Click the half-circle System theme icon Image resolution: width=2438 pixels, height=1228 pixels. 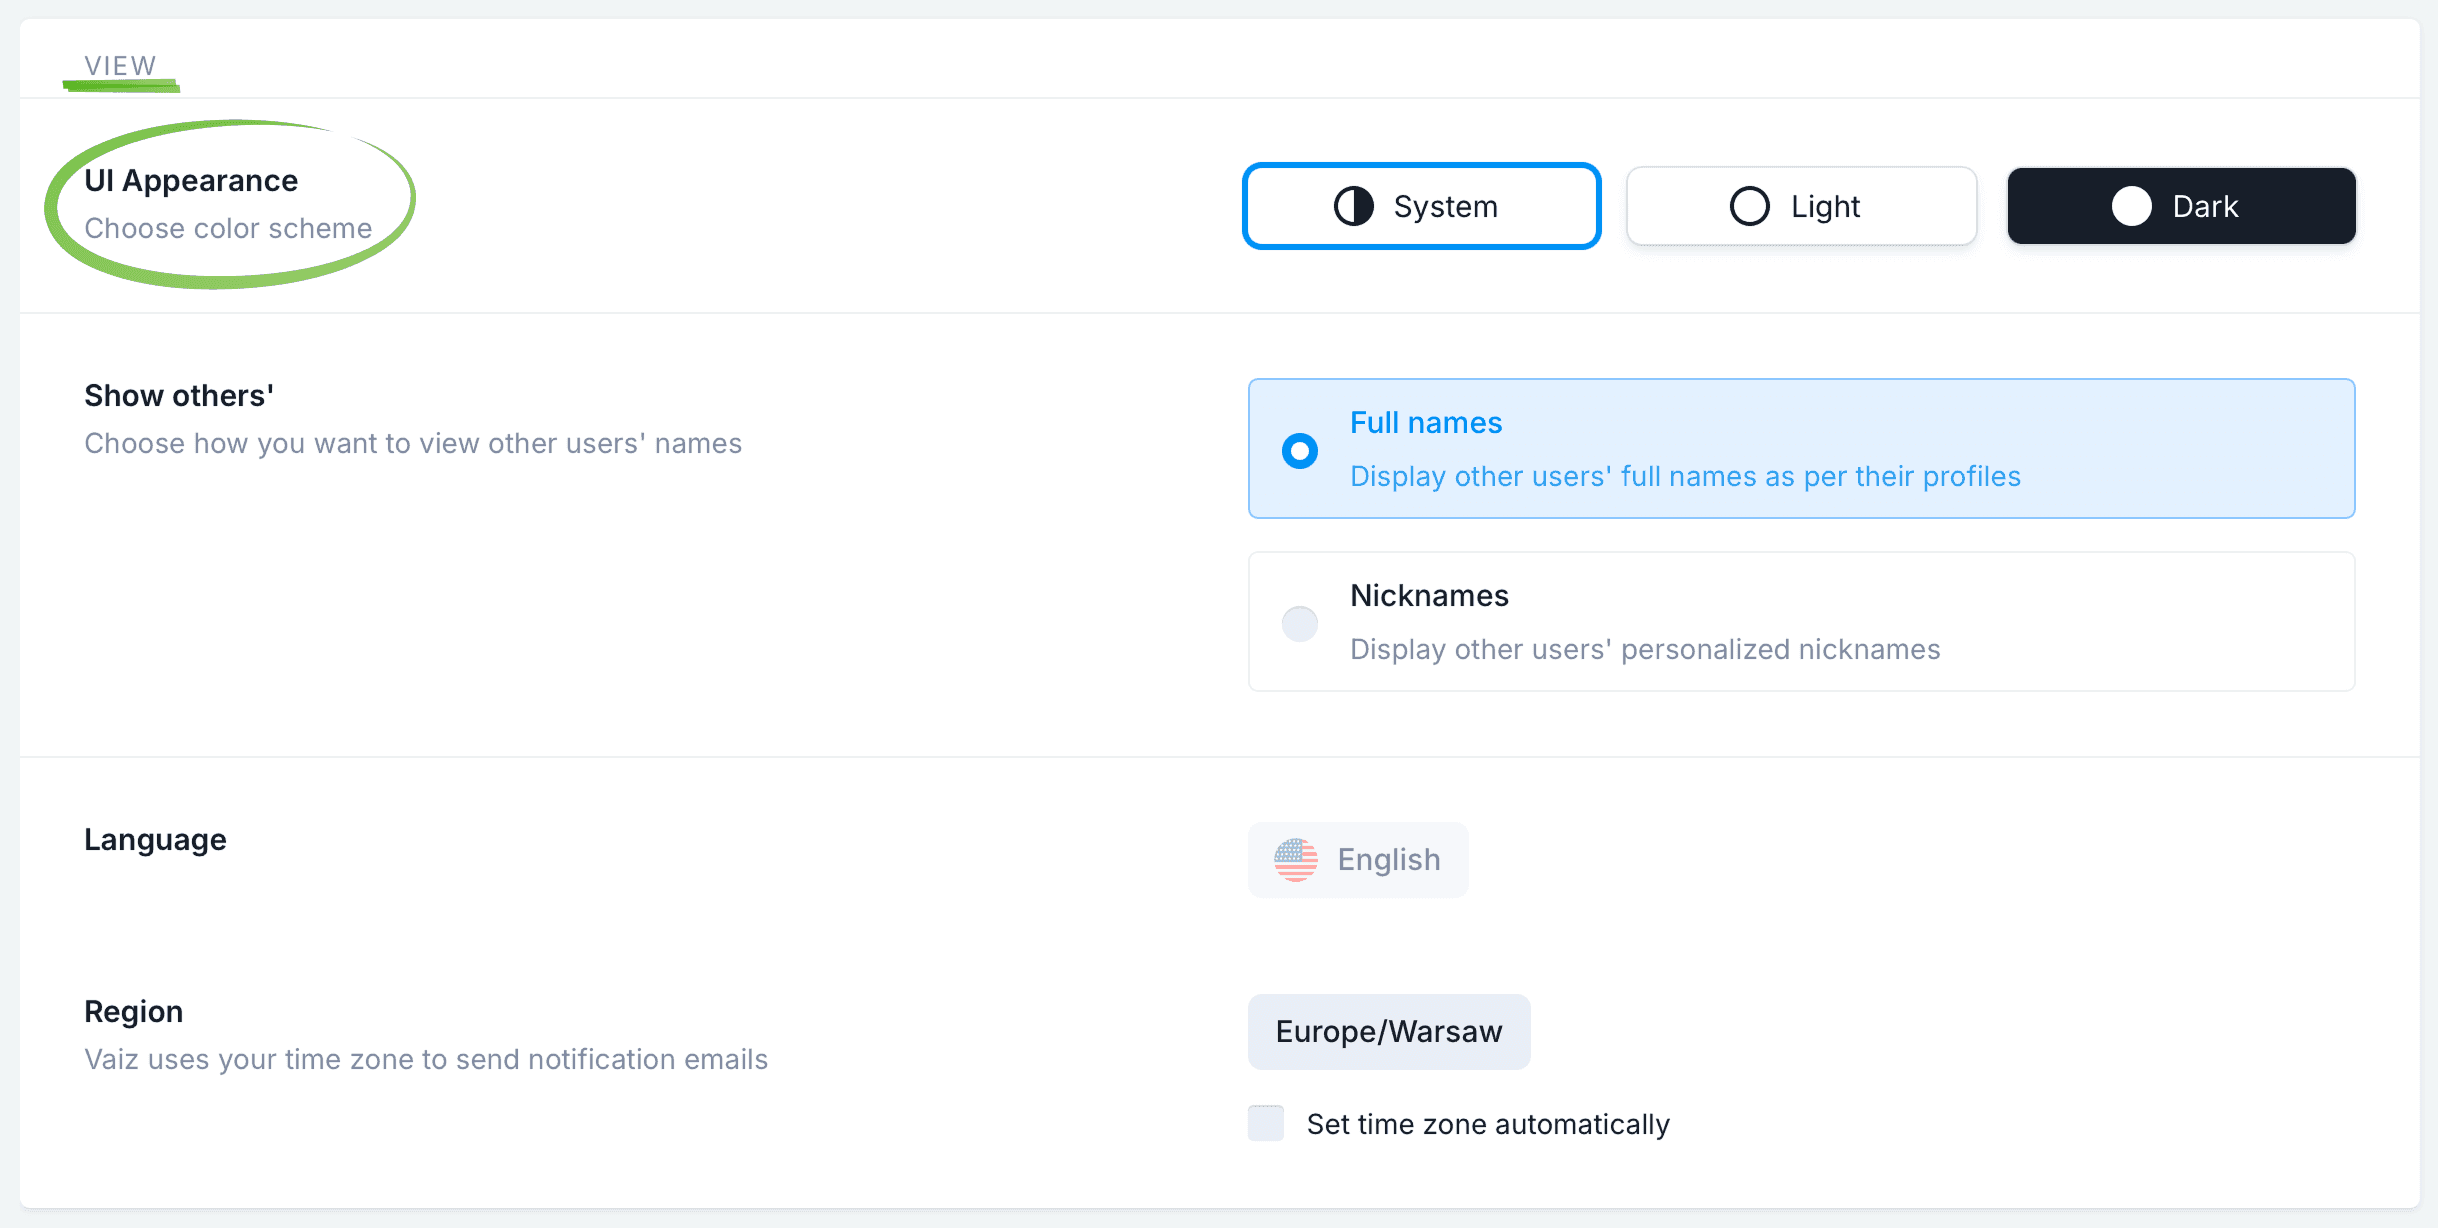[1353, 206]
